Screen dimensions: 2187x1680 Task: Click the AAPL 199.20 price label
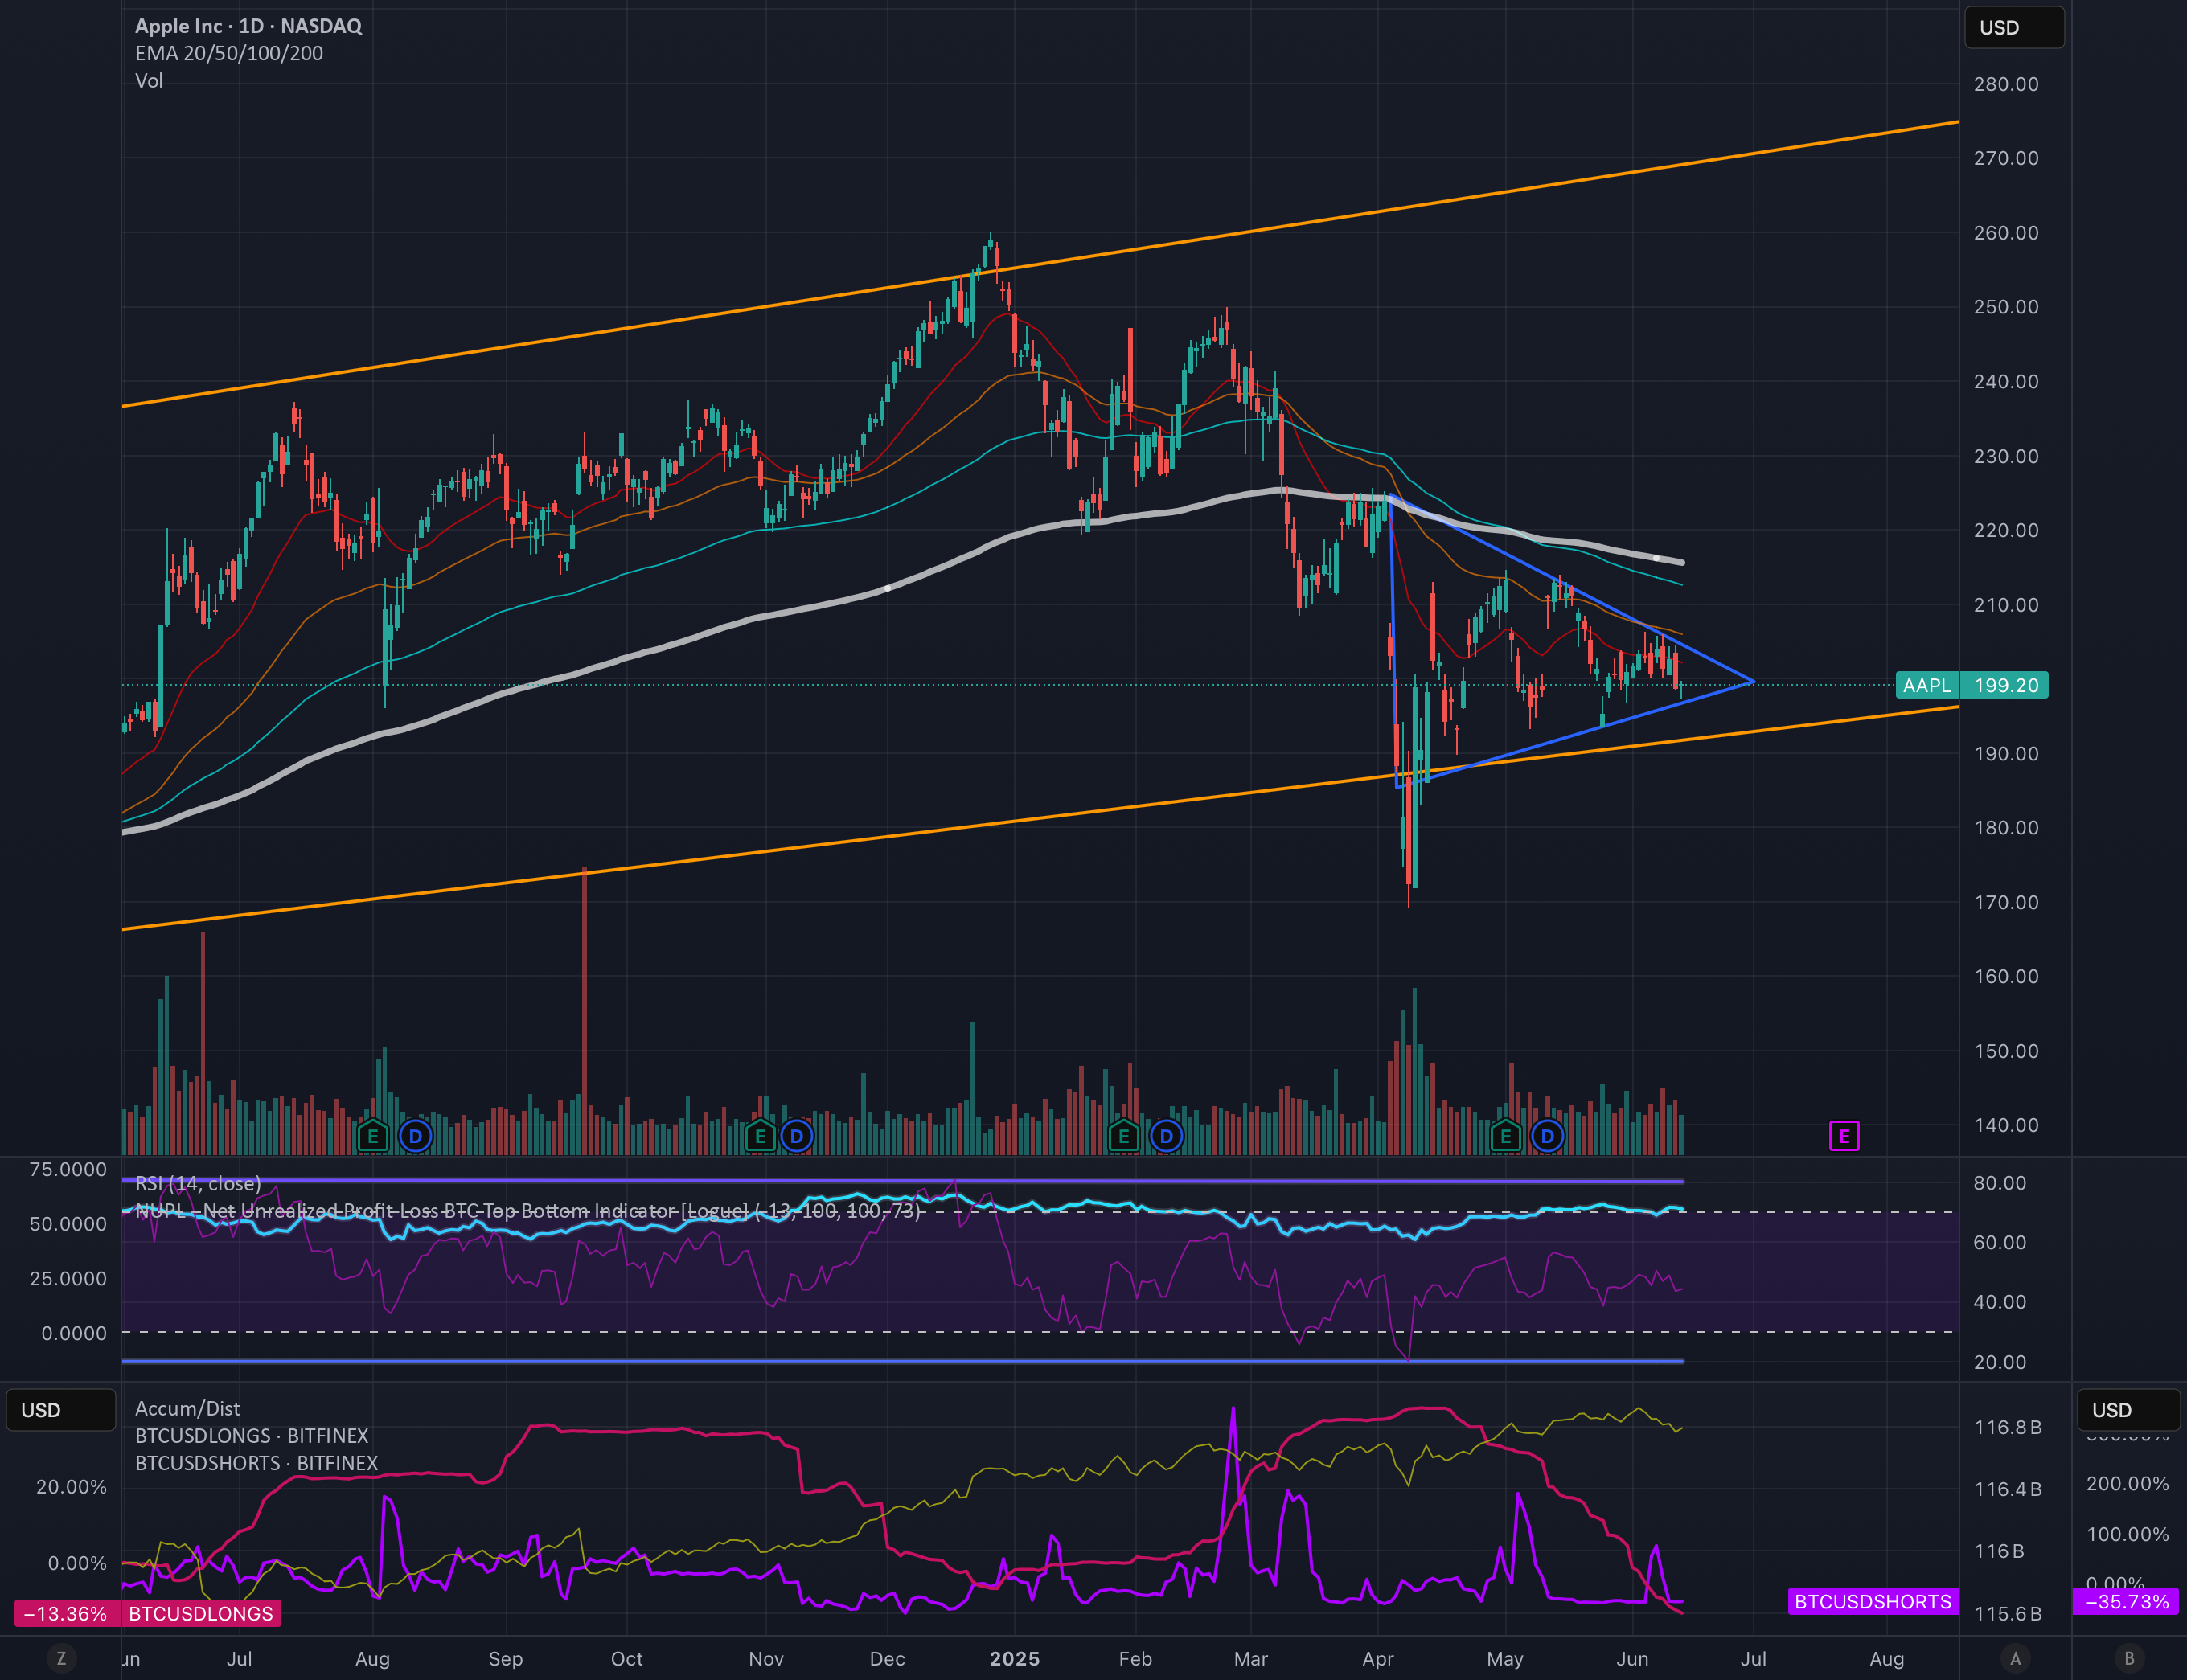point(1972,685)
